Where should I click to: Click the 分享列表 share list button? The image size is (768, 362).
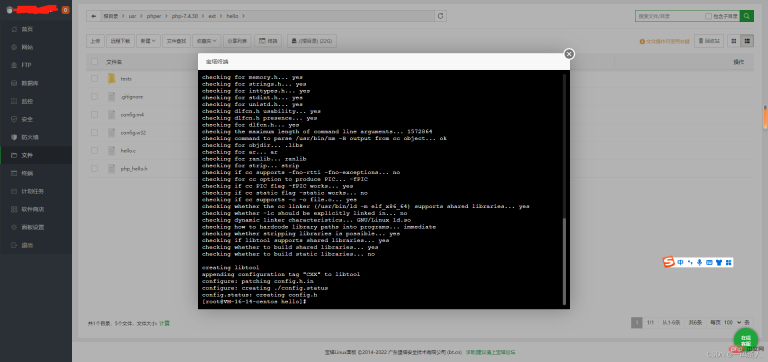pos(238,41)
